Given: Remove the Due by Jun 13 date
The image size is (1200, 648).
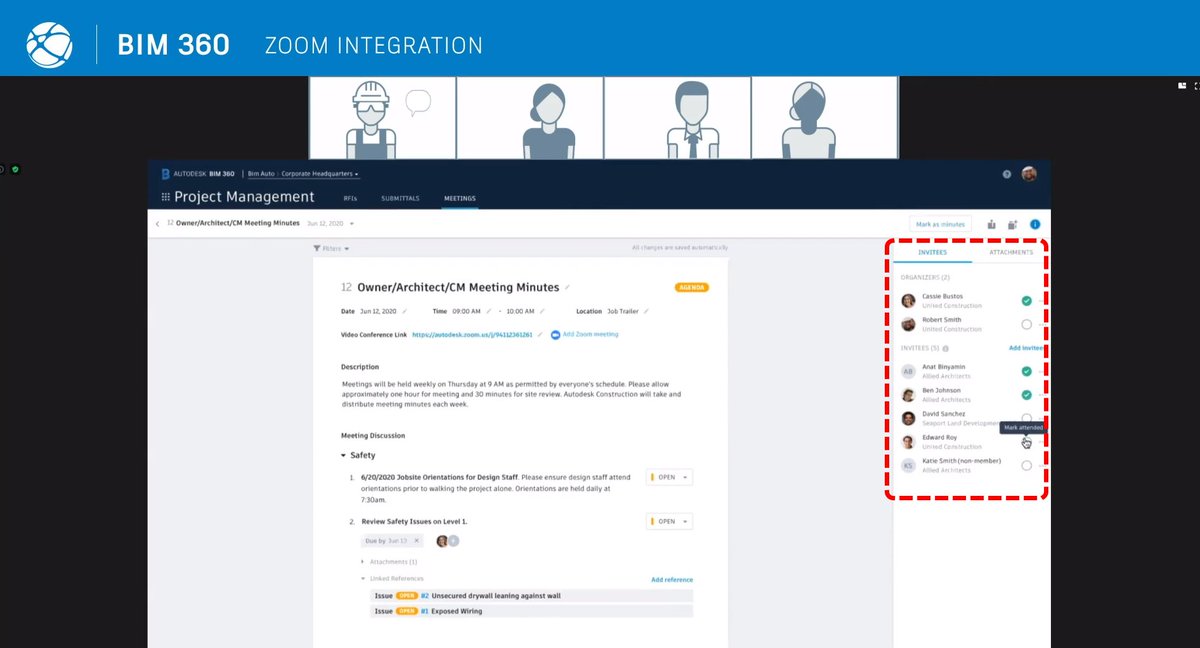Looking at the screenshot, I should pos(416,541).
